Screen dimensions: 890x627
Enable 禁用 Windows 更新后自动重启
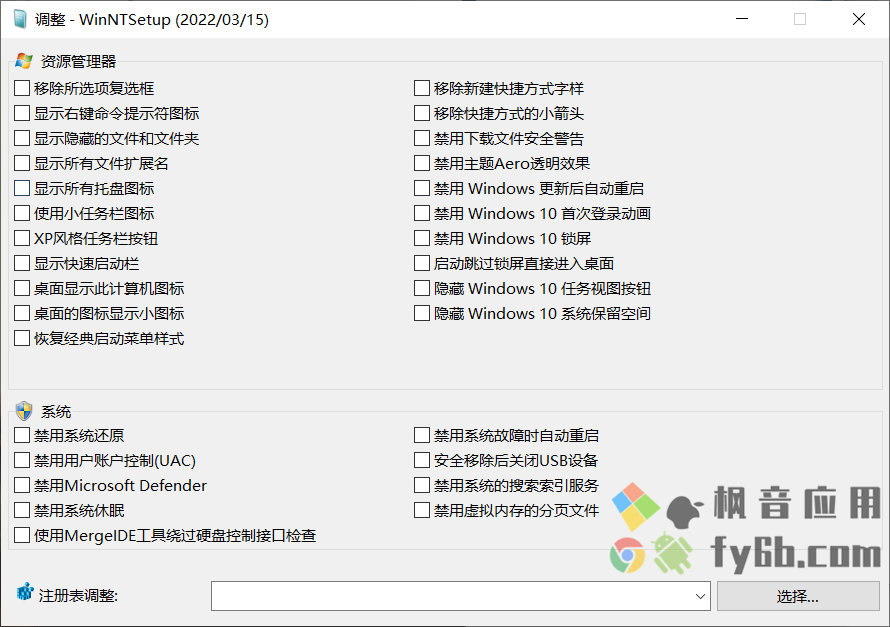pyautogui.click(x=422, y=188)
